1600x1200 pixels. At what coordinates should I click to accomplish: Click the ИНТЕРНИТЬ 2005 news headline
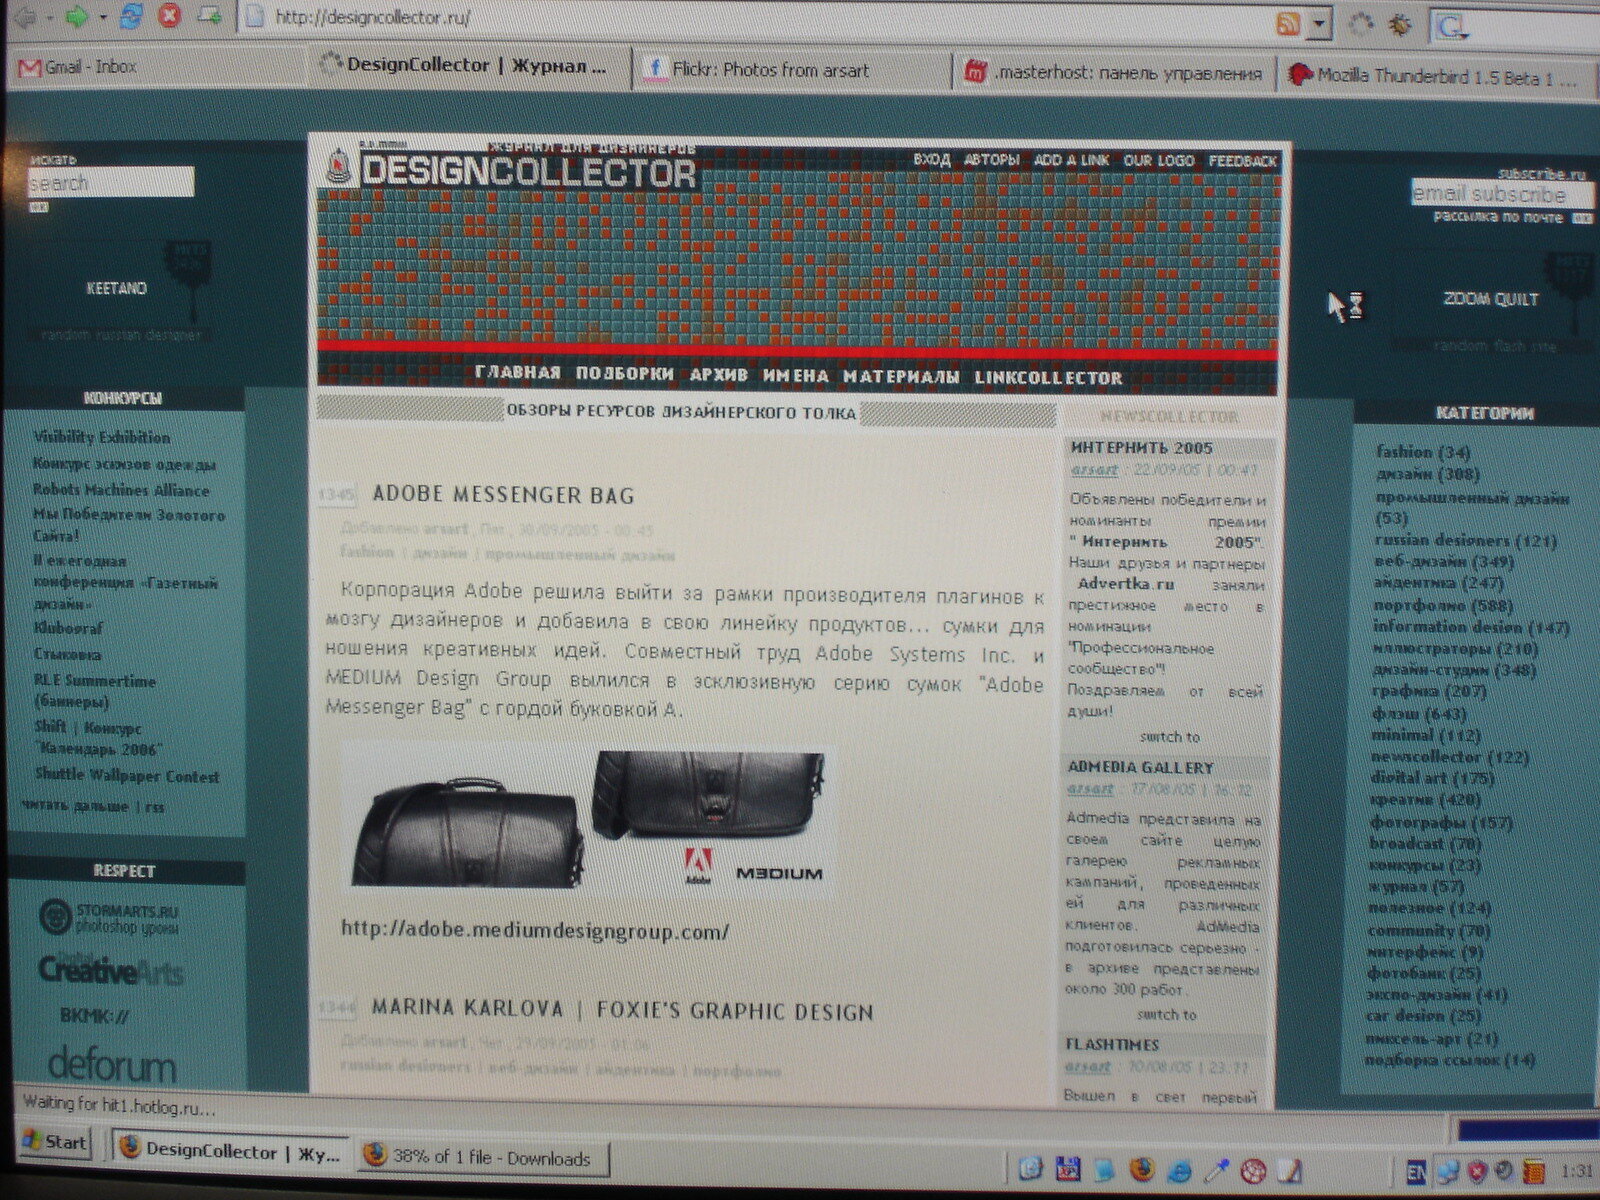coord(1141,448)
